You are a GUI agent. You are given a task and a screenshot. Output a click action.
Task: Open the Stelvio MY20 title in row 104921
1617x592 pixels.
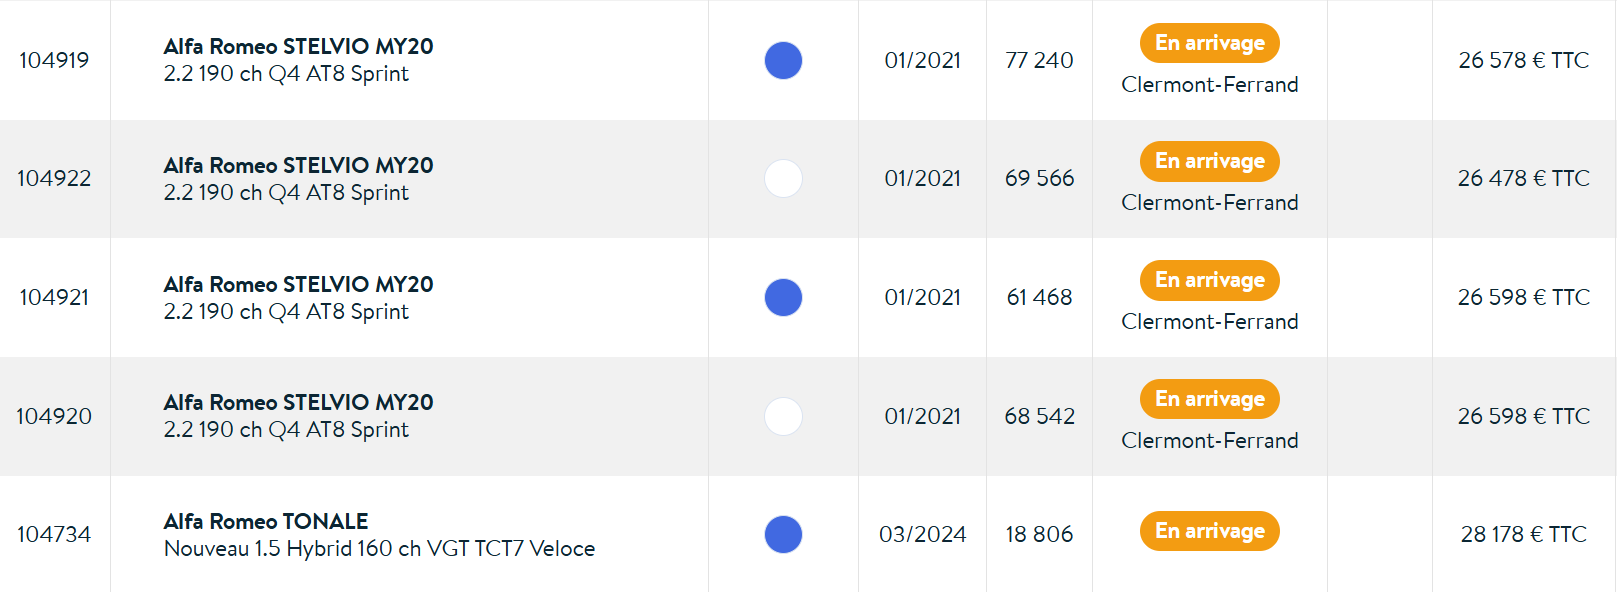pos(298,284)
